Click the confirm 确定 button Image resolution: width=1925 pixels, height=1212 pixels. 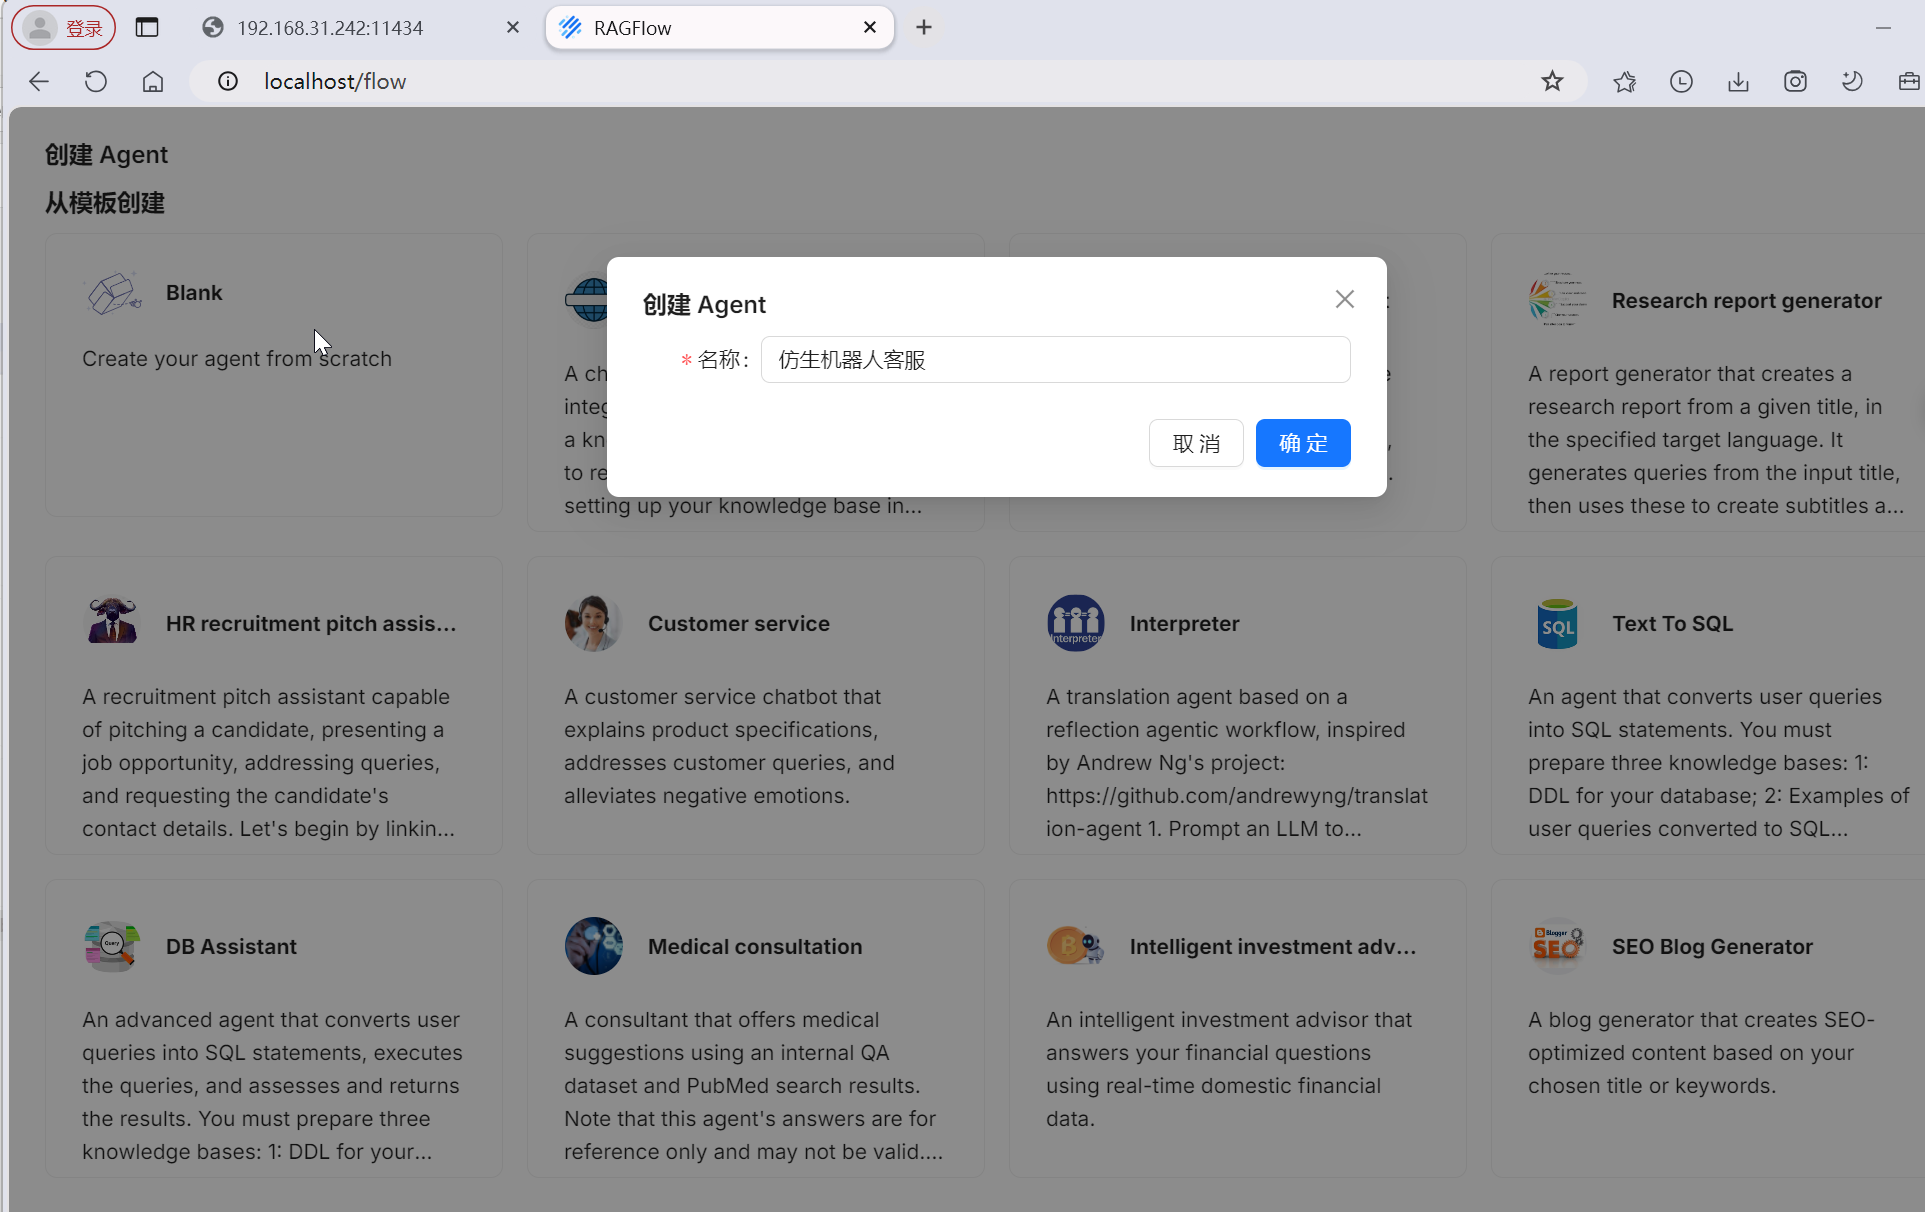(1302, 443)
